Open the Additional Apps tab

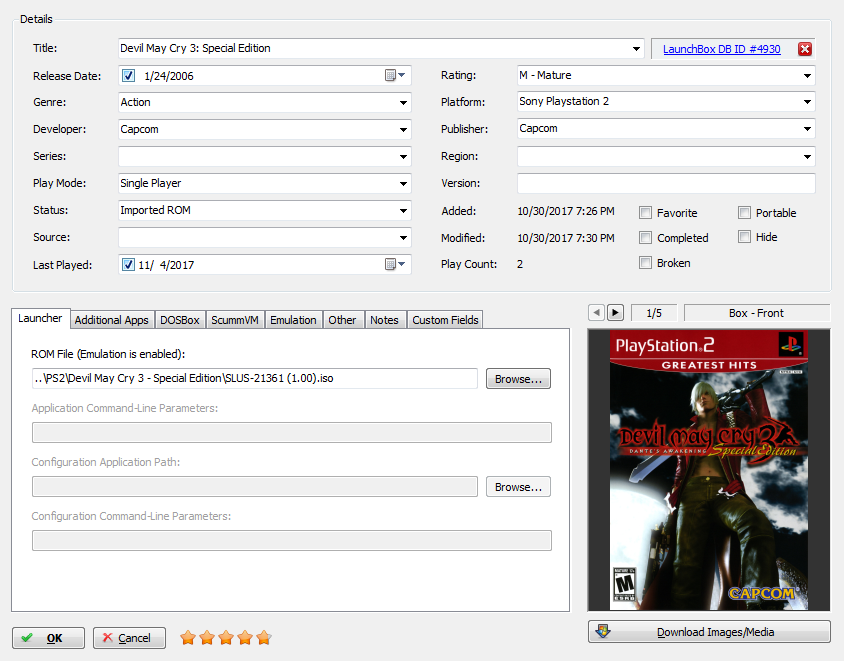pos(111,320)
